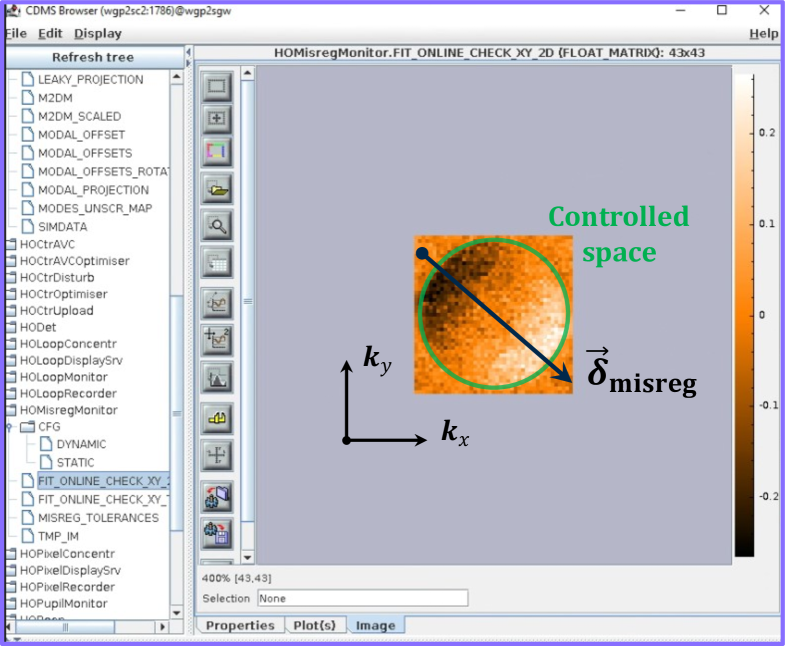Screen dimensions: 785x646
Task: Select the Image tab
Action: point(375,625)
